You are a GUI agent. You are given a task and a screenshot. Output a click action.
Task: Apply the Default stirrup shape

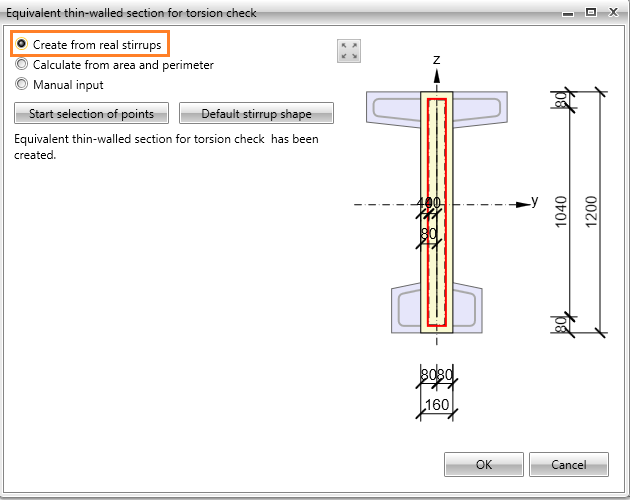coord(256,113)
